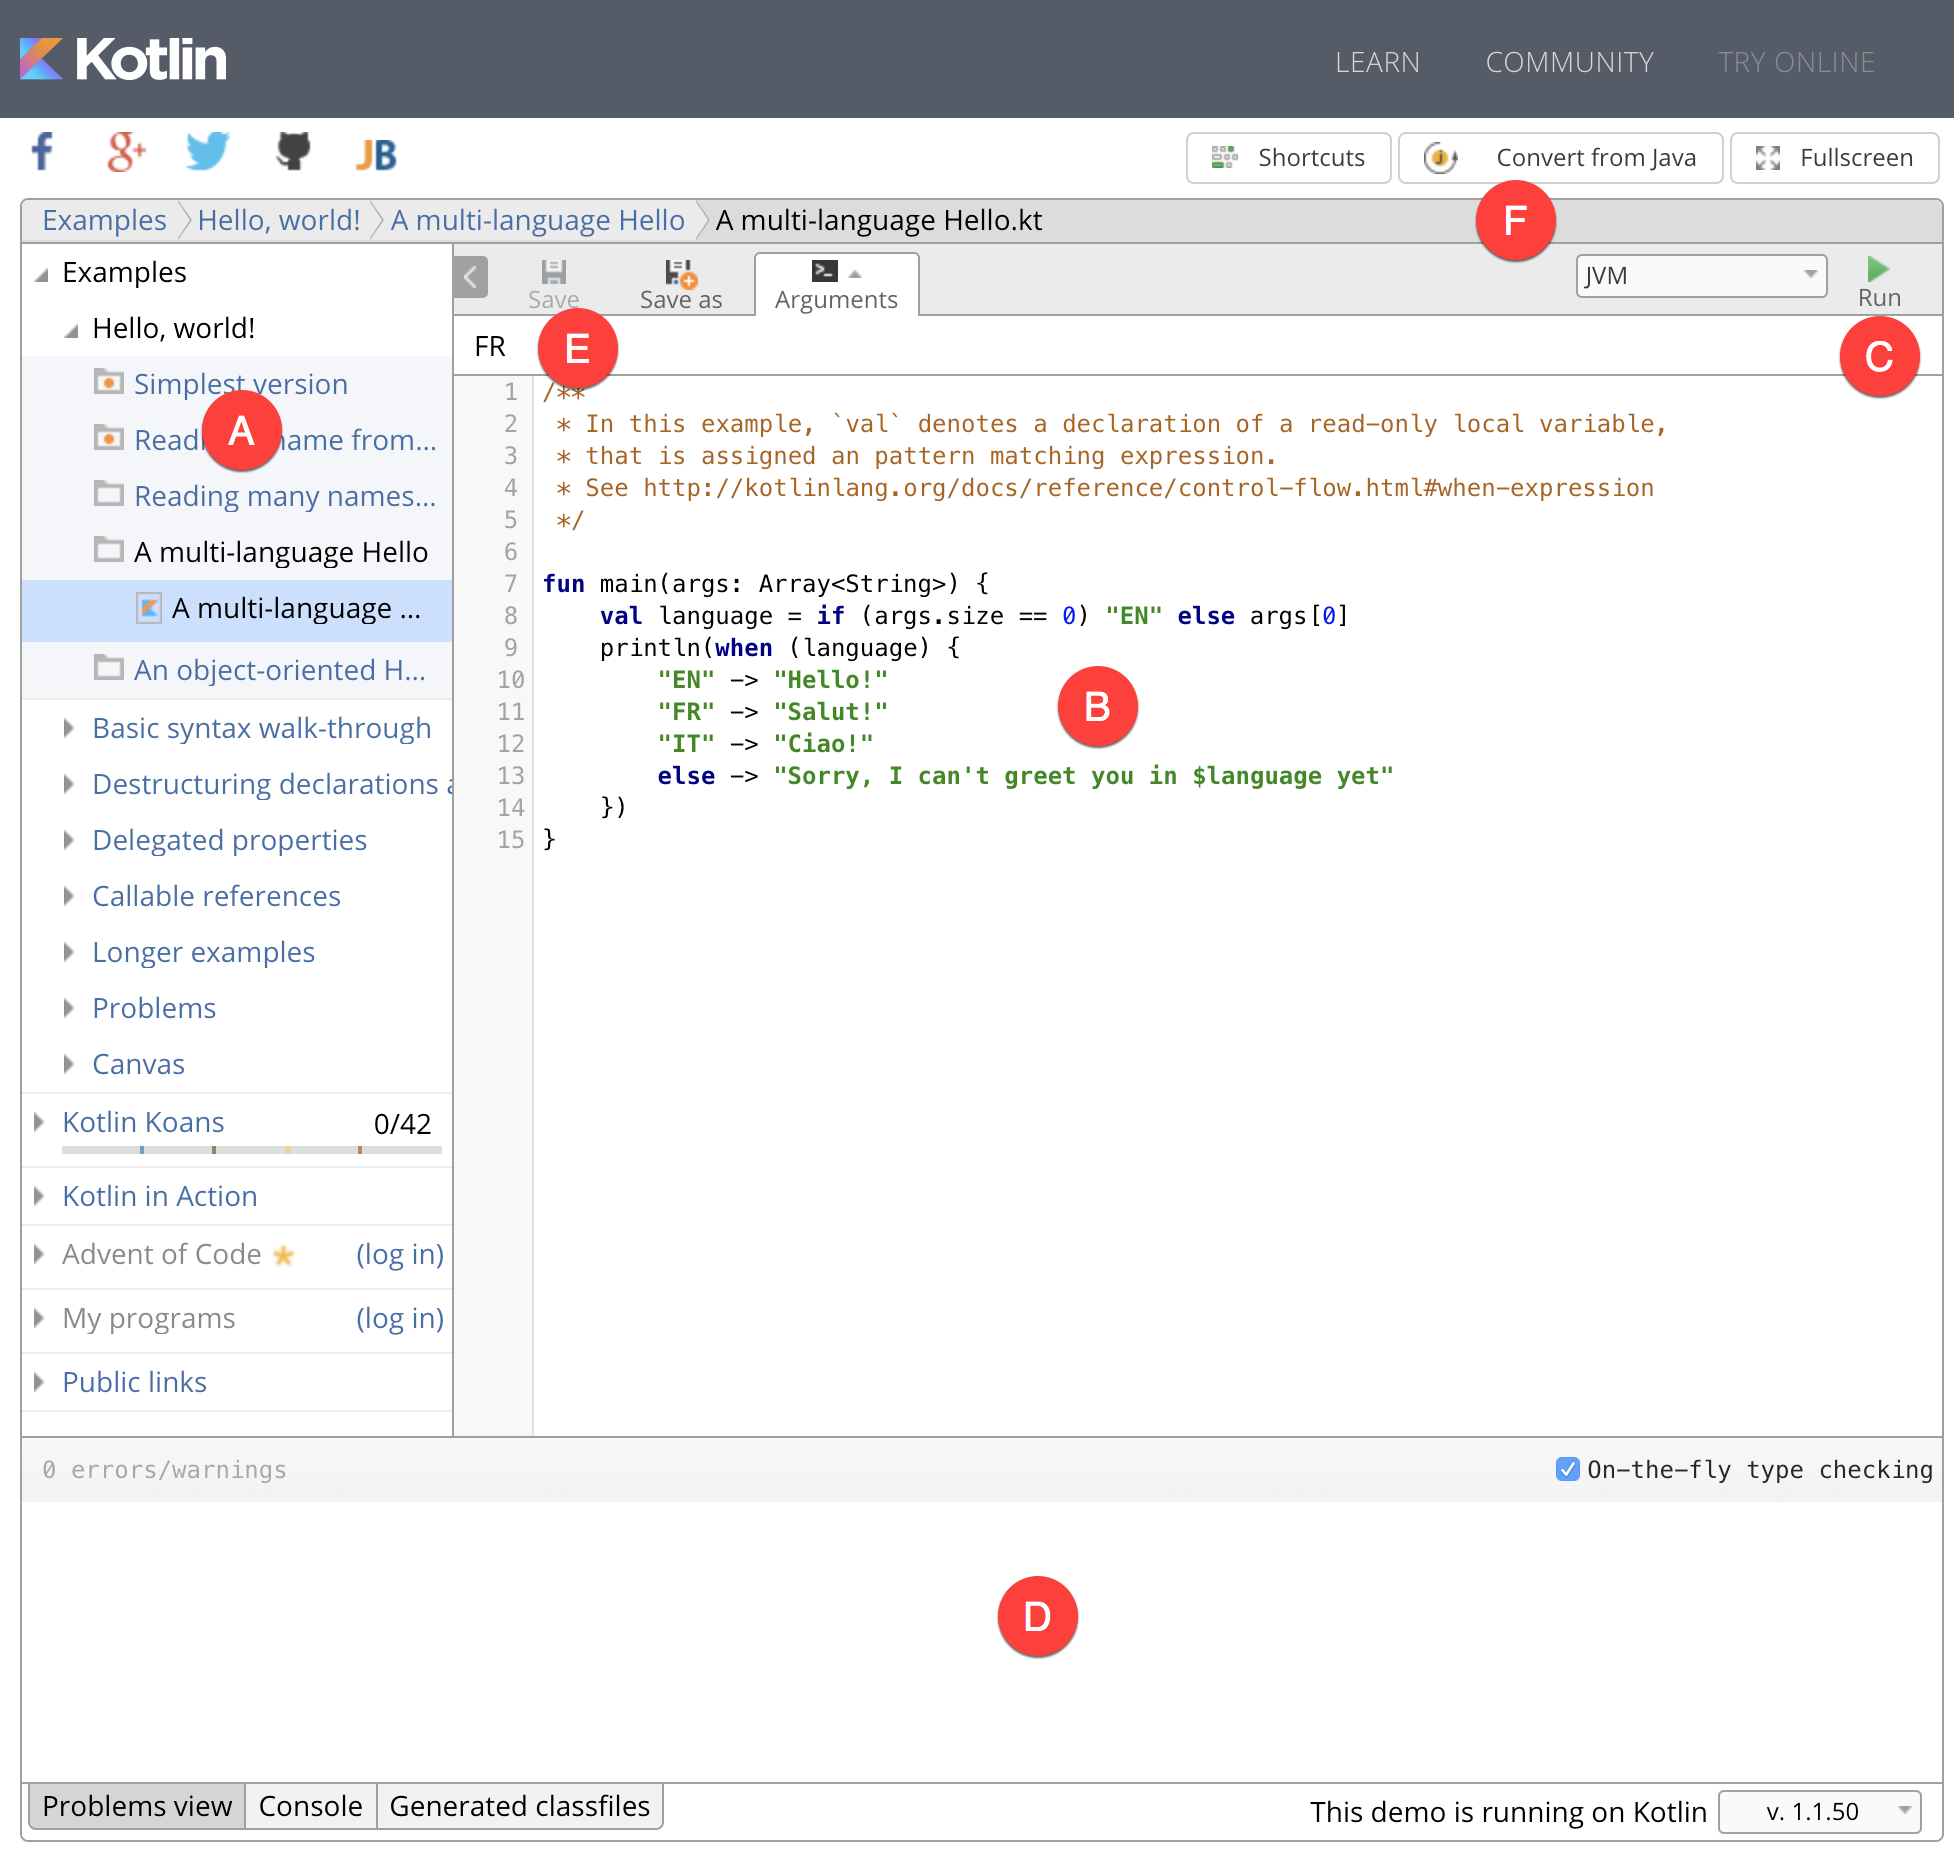Expand the Kotlin Koans section

(x=39, y=1122)
